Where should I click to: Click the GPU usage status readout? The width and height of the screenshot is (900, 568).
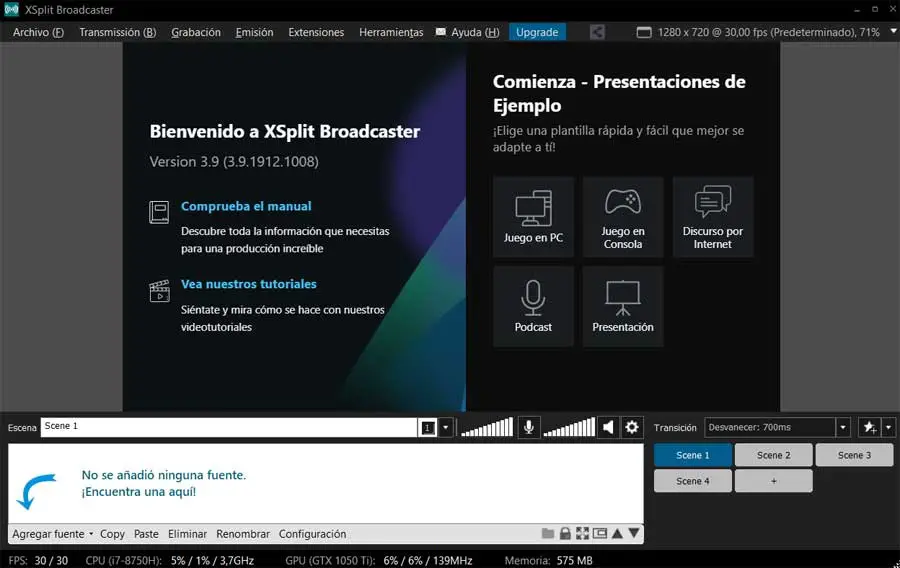pos(379,561)
